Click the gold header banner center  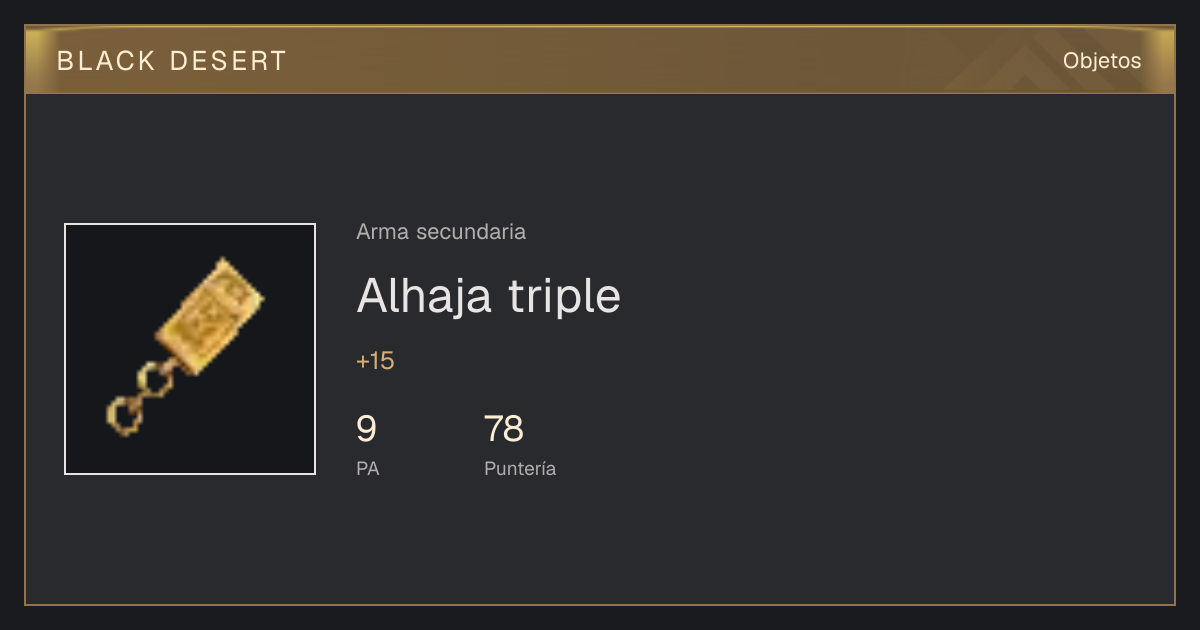tap(600, 60)
